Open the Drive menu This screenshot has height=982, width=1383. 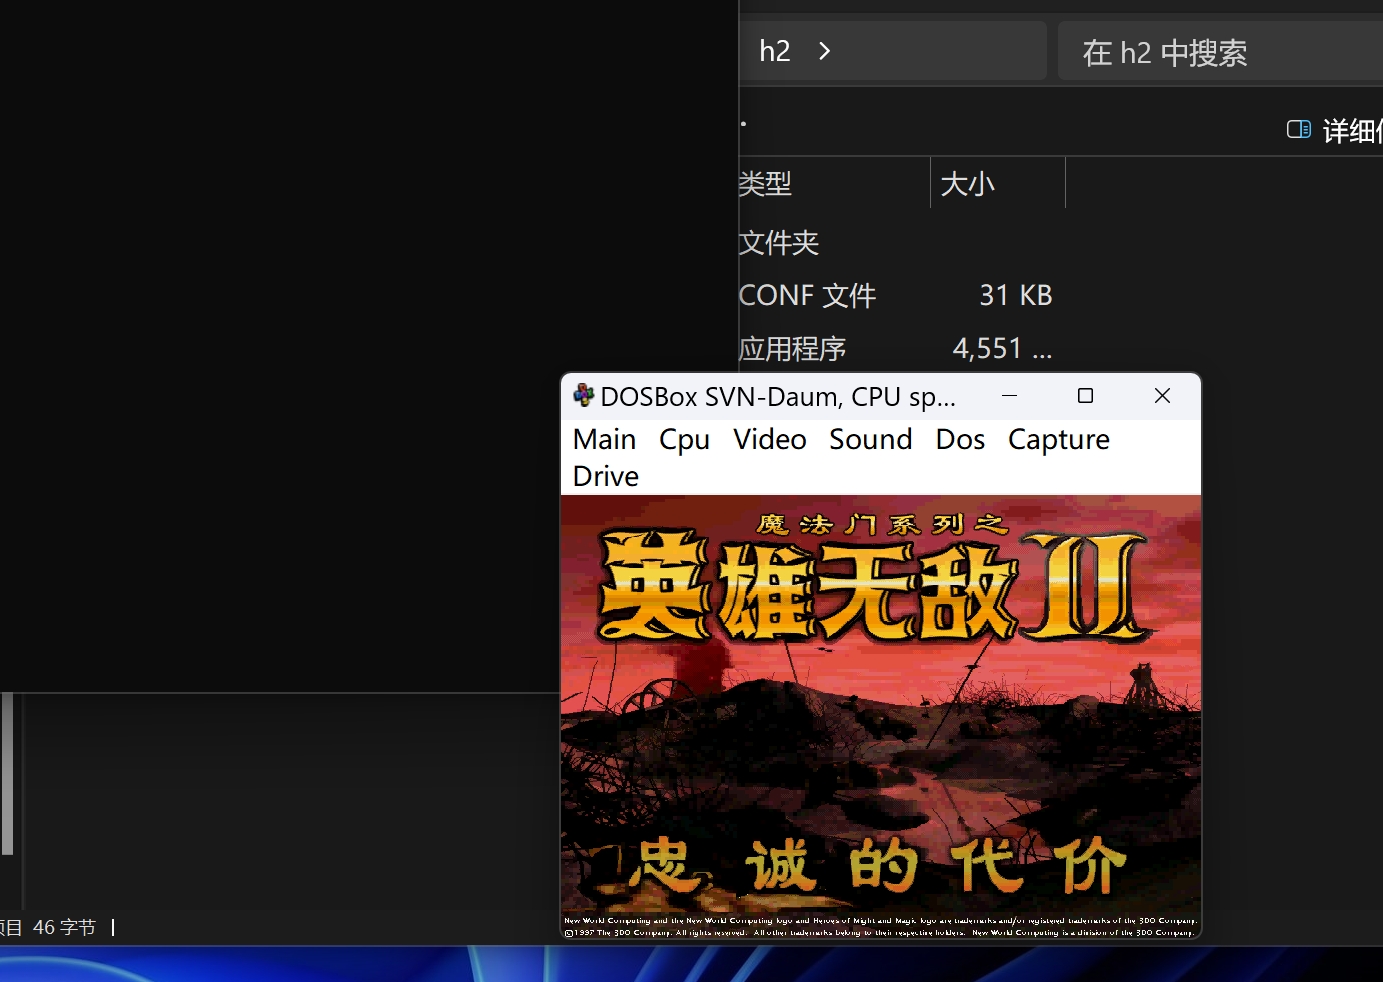[605, 477]
